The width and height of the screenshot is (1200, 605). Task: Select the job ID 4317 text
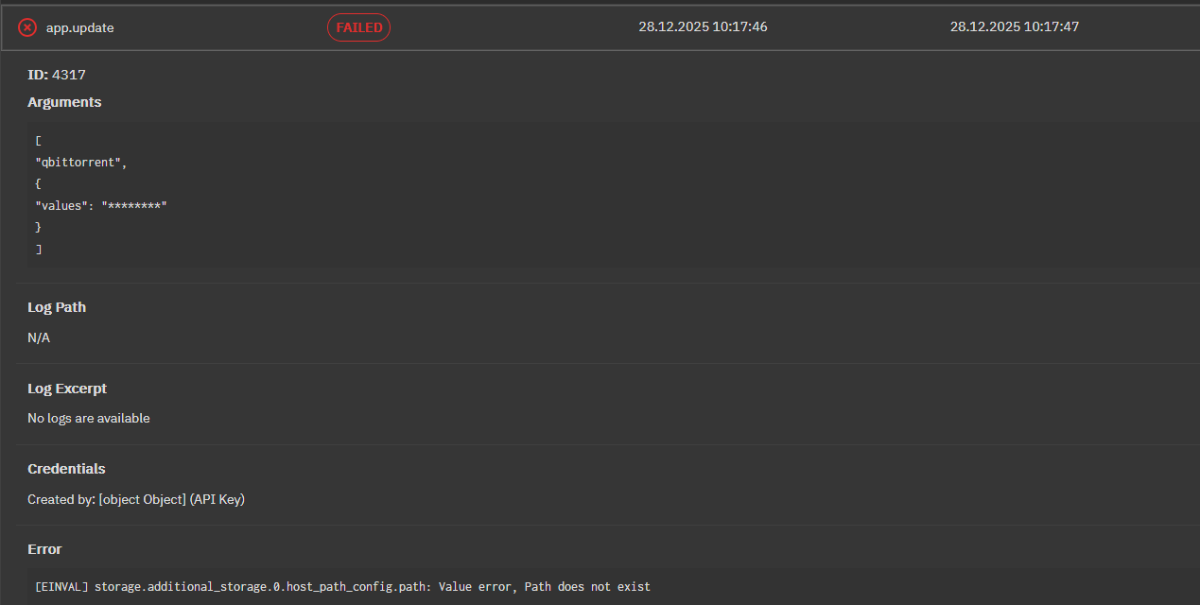(x=69, y=75)
